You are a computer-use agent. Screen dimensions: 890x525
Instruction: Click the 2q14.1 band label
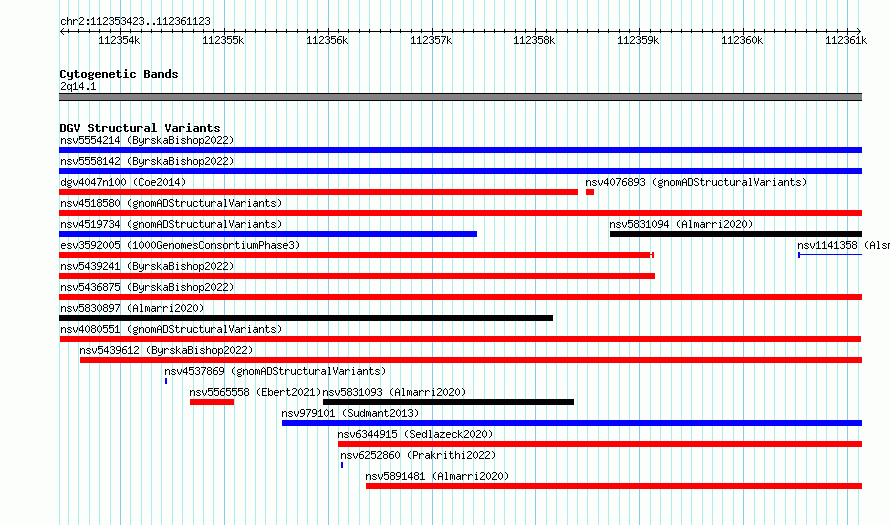click(78, 86)
